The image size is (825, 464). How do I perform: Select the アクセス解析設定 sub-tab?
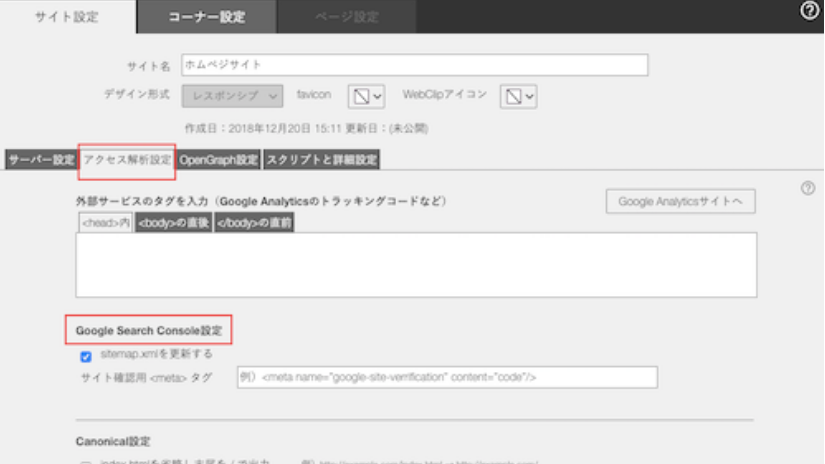click(127, 160)
